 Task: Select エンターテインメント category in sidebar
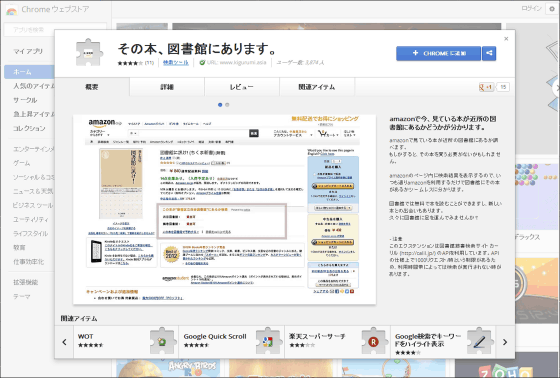34,149
